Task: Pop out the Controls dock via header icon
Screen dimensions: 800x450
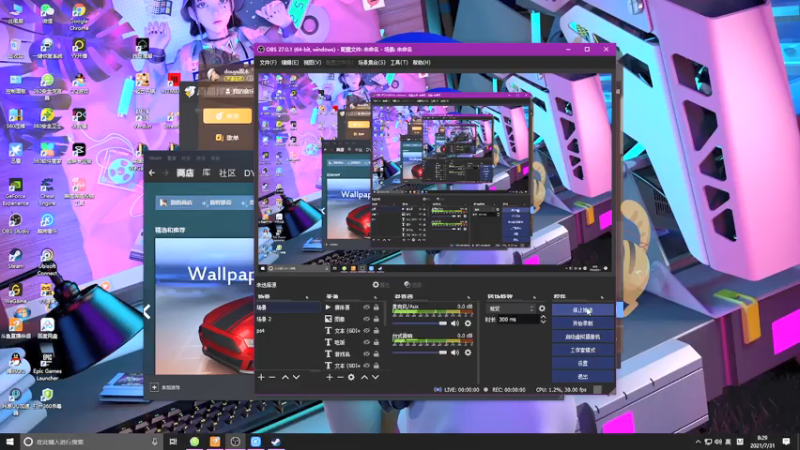Action: pyautogui.click(x=602, y=297)
